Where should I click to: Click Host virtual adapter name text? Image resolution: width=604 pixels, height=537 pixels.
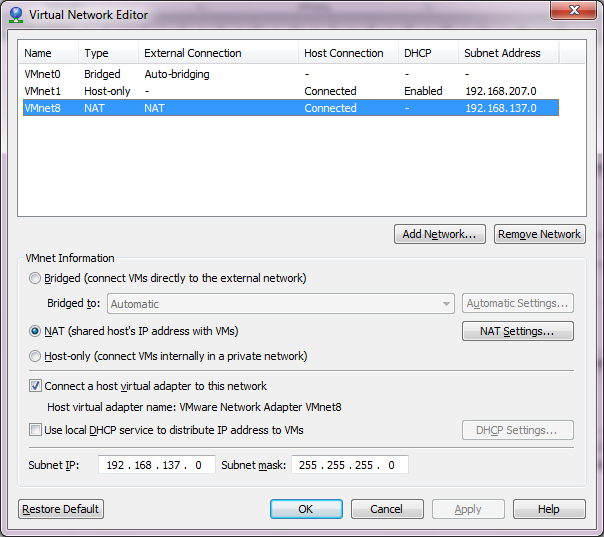[194, 407]
